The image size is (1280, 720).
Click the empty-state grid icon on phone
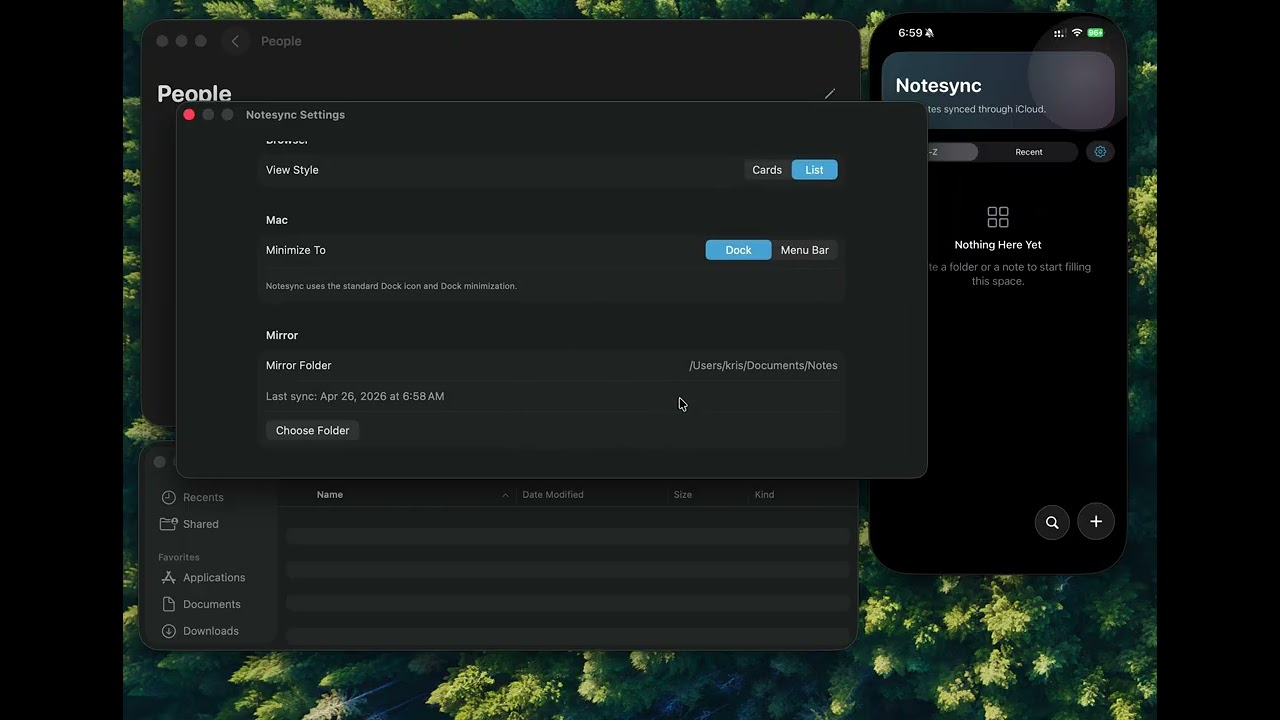(x=998, y=217)
